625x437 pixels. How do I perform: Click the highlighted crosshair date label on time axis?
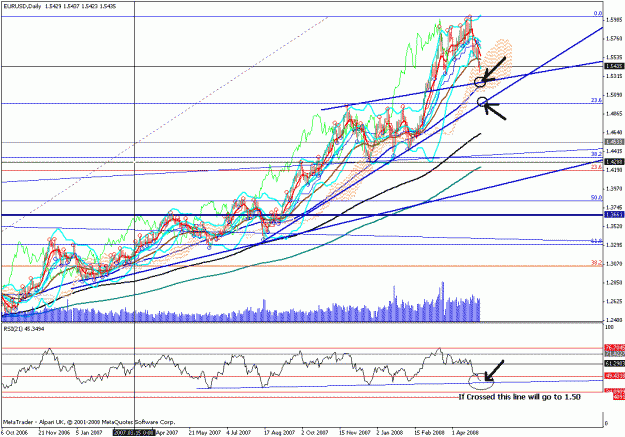pos(134,433)
